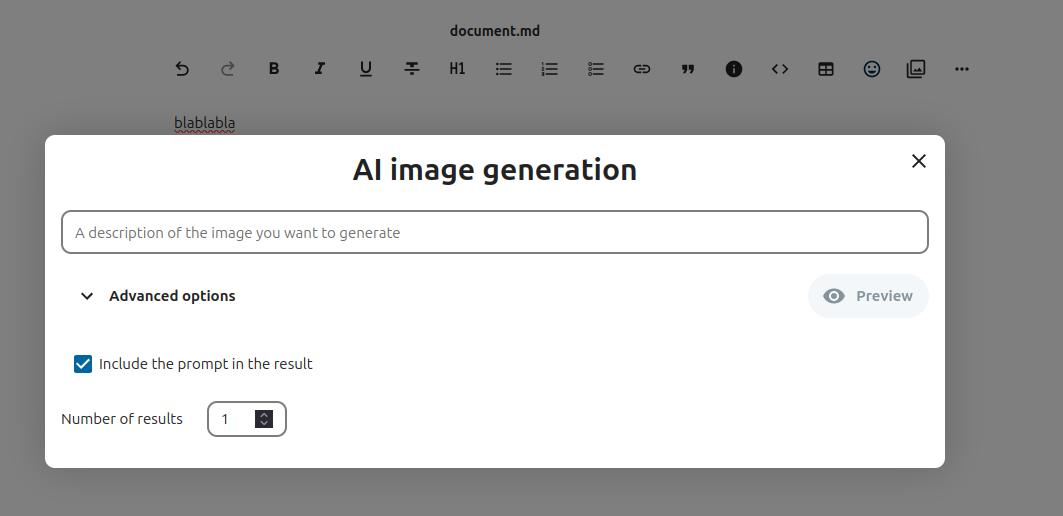Toggle Bold formatting in the toolbar

[274, 69]
